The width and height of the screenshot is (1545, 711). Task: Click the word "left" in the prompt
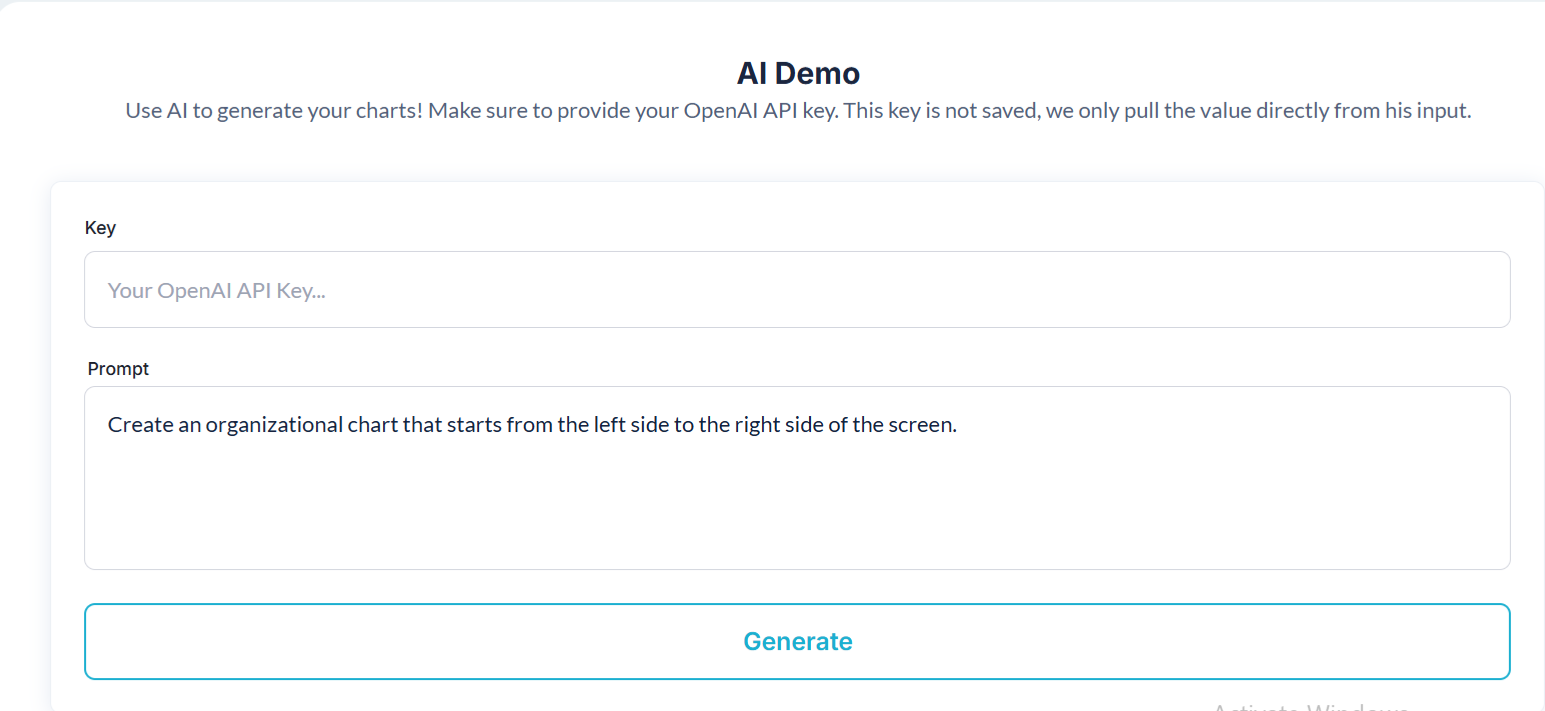[x=605, y=425]
